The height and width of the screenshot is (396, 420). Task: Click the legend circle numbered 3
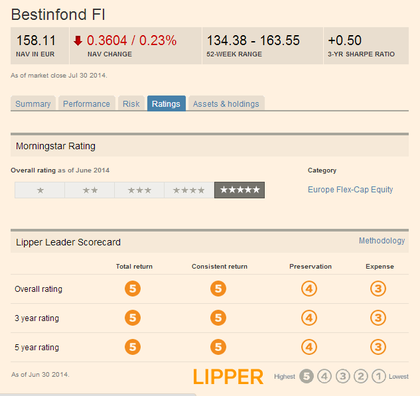342,376
